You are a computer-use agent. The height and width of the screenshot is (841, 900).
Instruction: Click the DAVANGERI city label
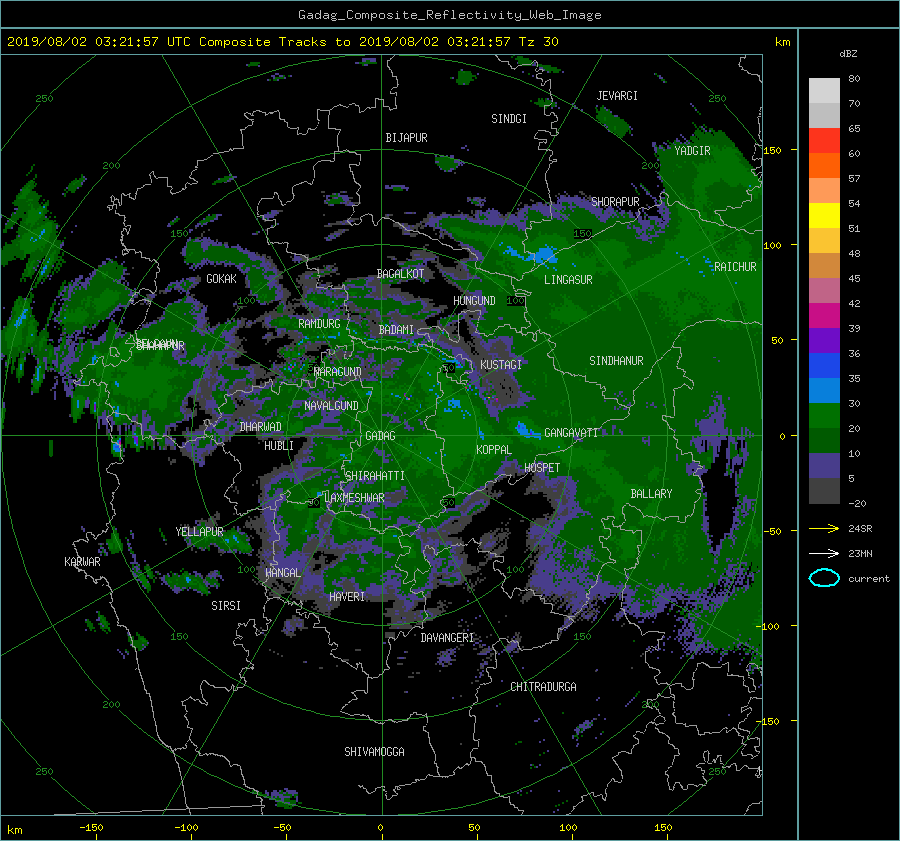(447, 638)
